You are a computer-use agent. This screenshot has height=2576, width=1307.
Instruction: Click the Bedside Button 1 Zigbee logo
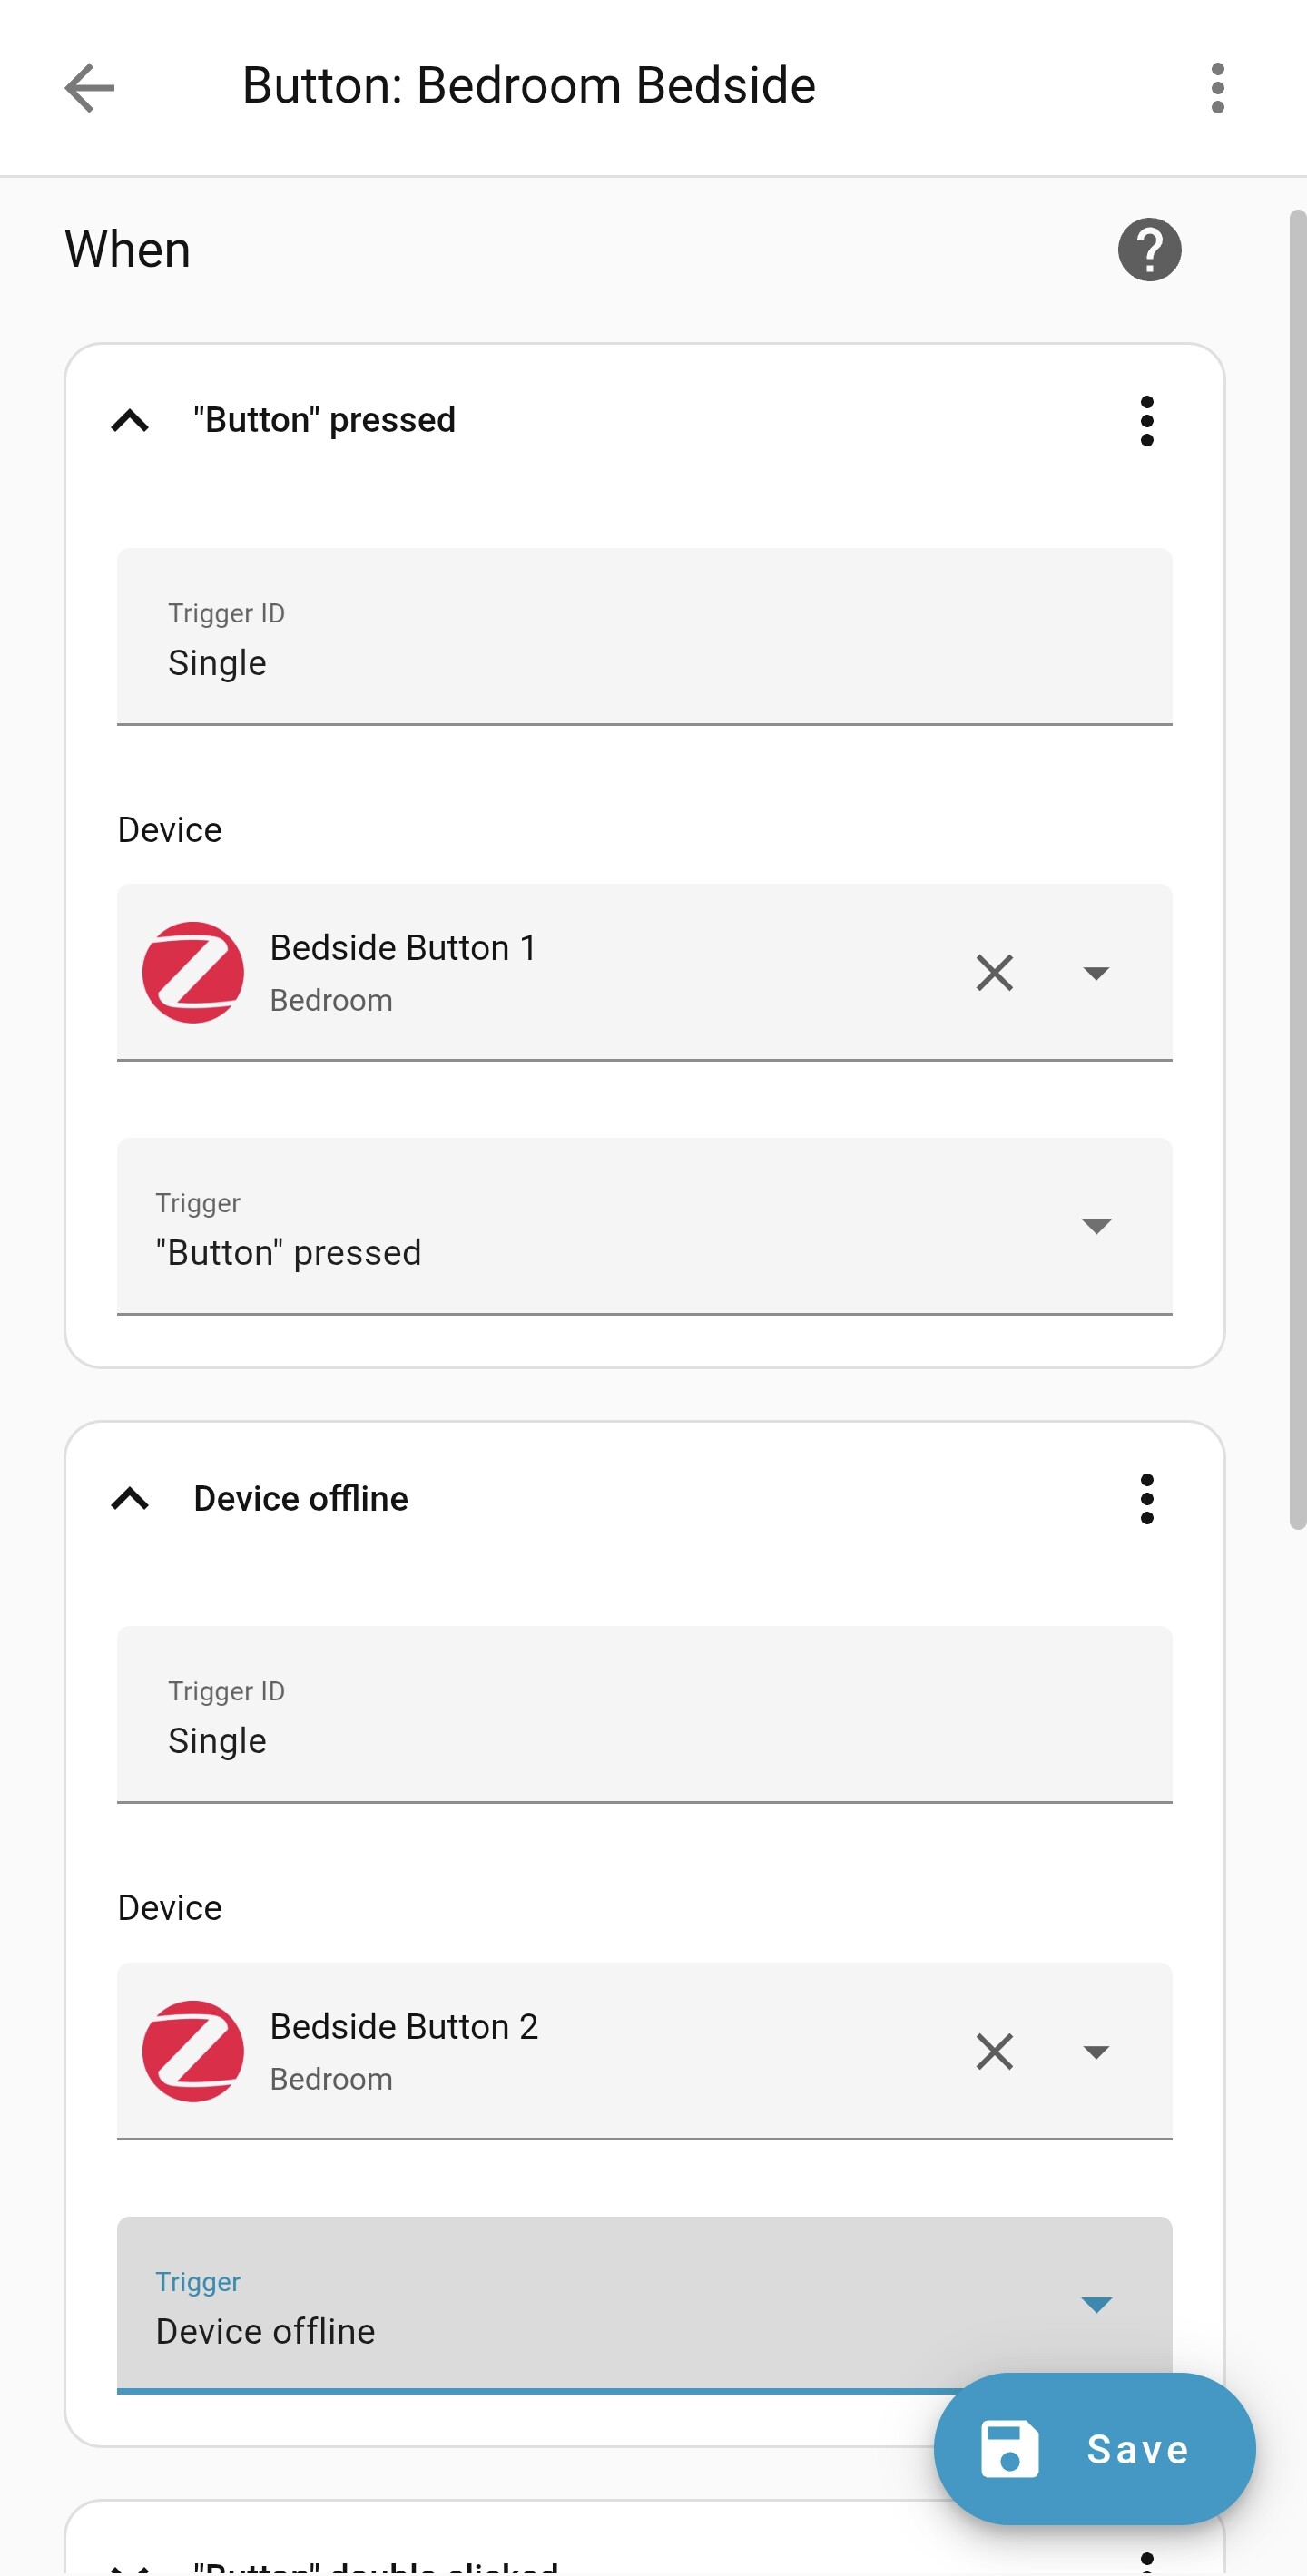(193, 972)
